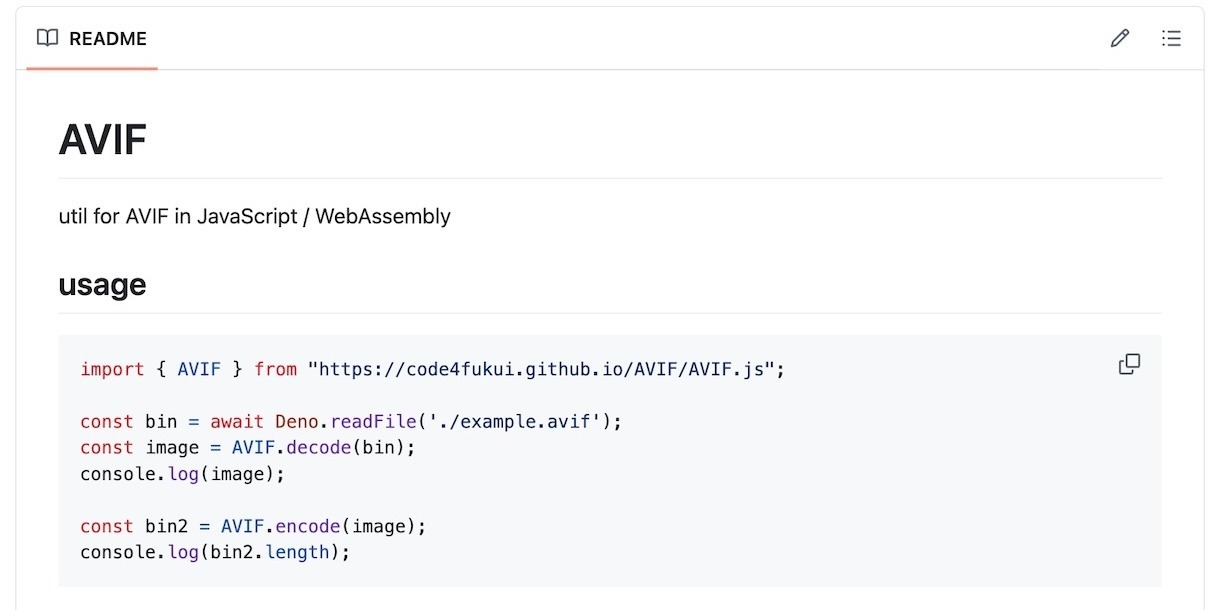This screenshot has width=1220, height=610.
Task: Click the import keyword in the code
Action: 112,369
